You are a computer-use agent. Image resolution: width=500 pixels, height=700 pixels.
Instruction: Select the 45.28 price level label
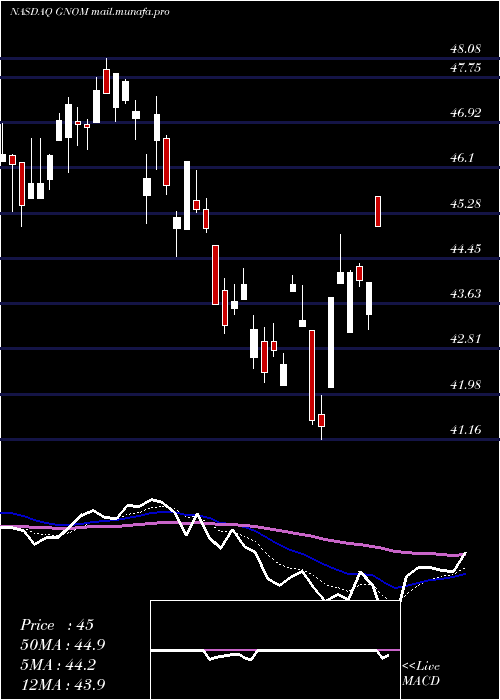[x=466, y=204]
